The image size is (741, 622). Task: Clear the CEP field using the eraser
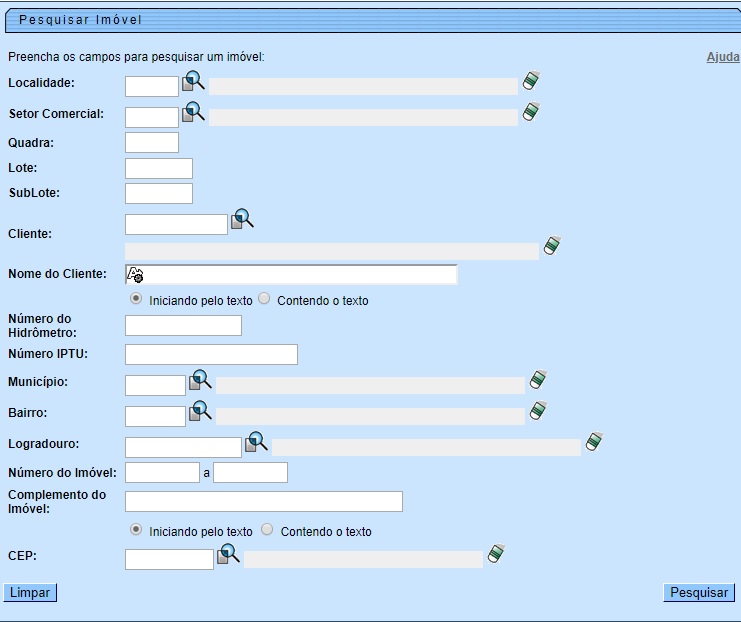[497, 554]
